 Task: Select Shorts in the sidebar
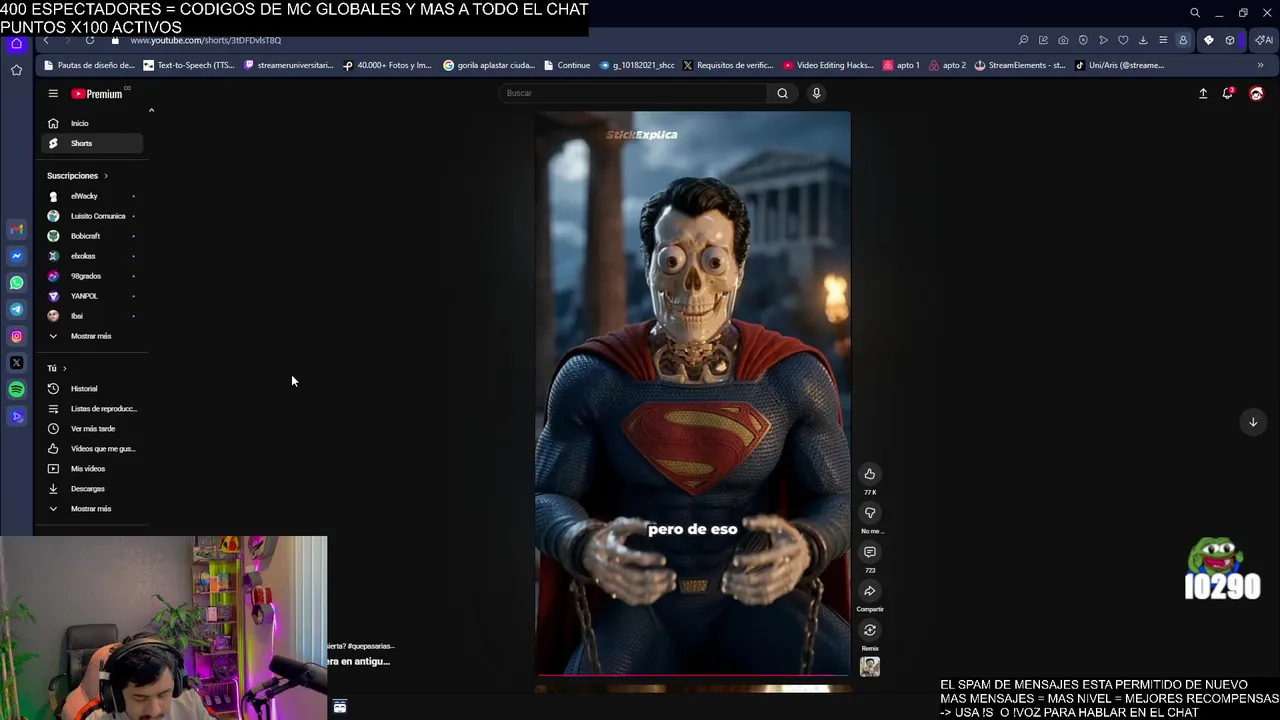92,143
